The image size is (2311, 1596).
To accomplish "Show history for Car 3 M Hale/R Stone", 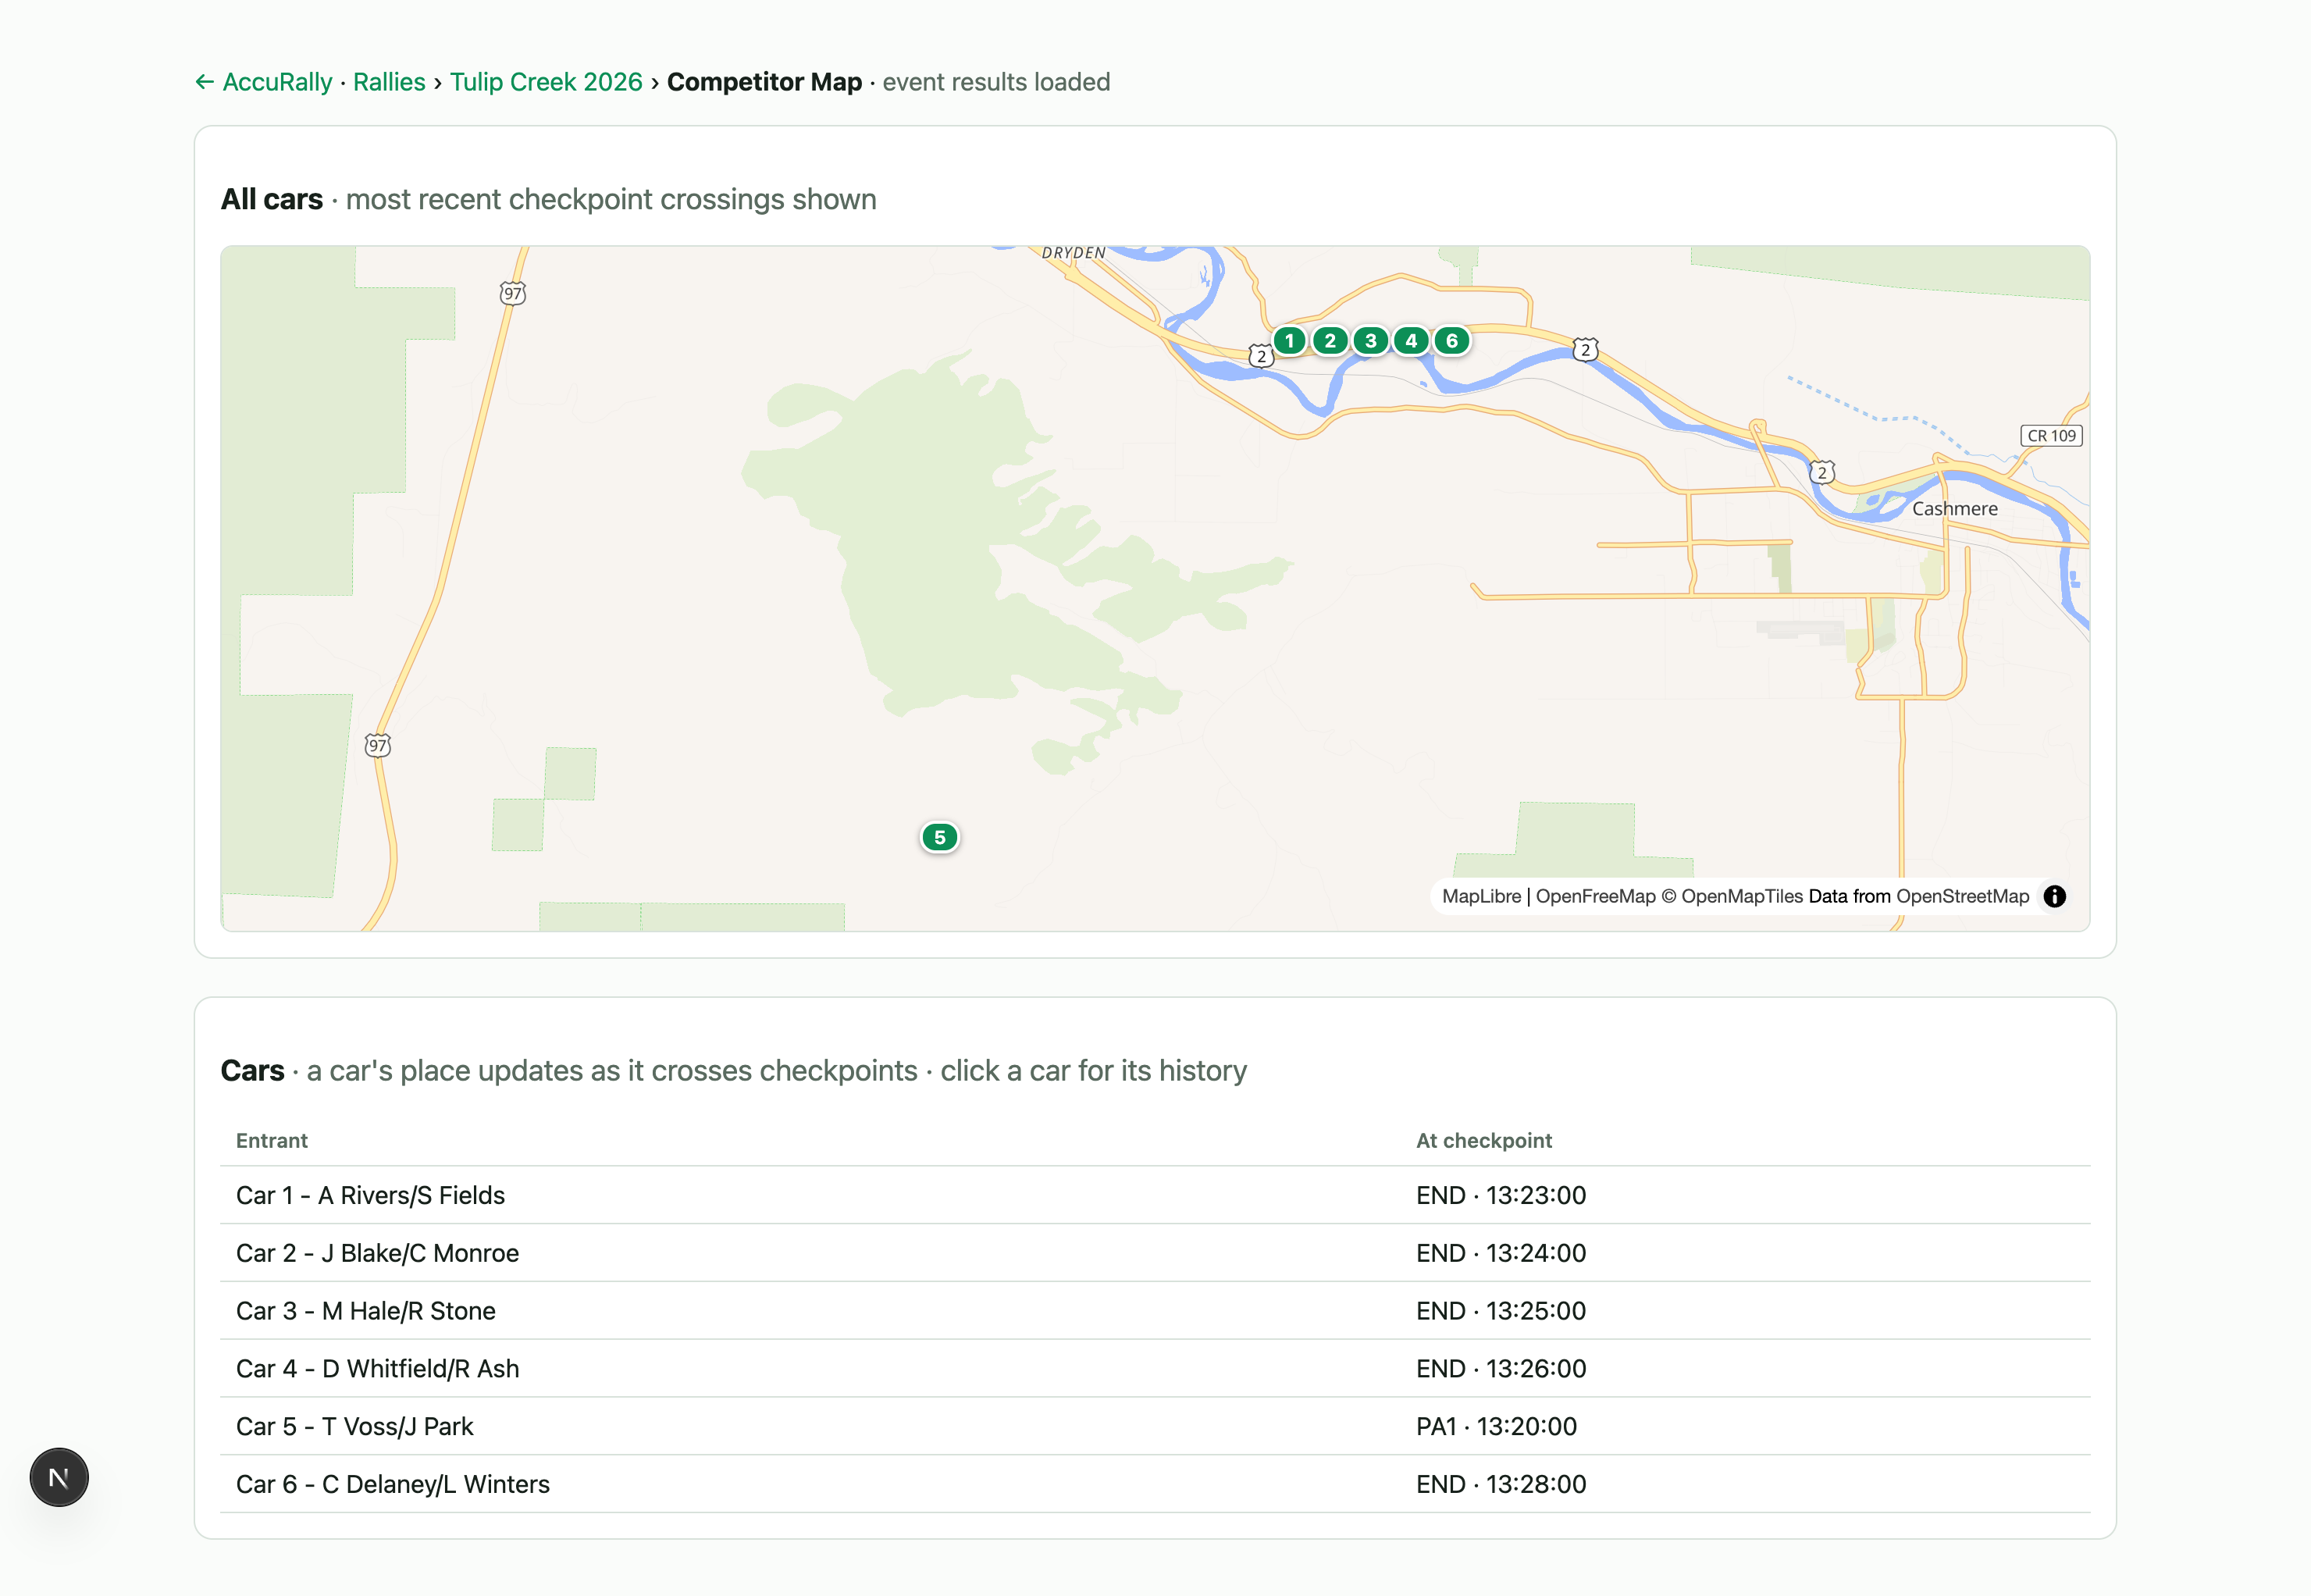I will pyautogui.click(x=1155, y=1311).
